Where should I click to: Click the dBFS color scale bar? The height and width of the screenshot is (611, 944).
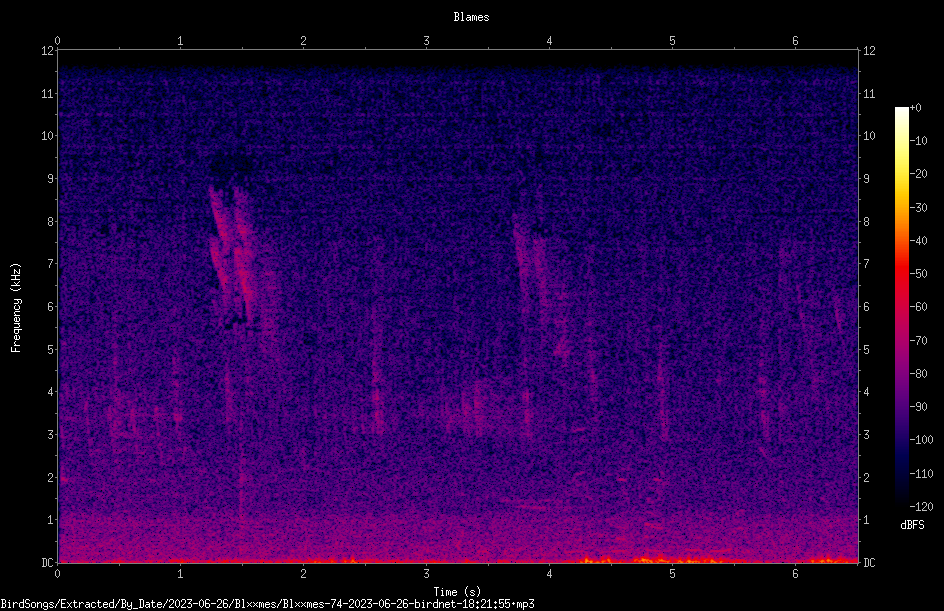coord(901,306)
